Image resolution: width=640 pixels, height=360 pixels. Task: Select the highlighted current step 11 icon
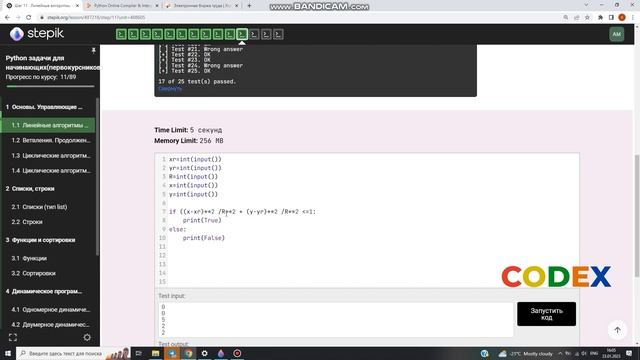pyautogui.click(x=242, y=34)
